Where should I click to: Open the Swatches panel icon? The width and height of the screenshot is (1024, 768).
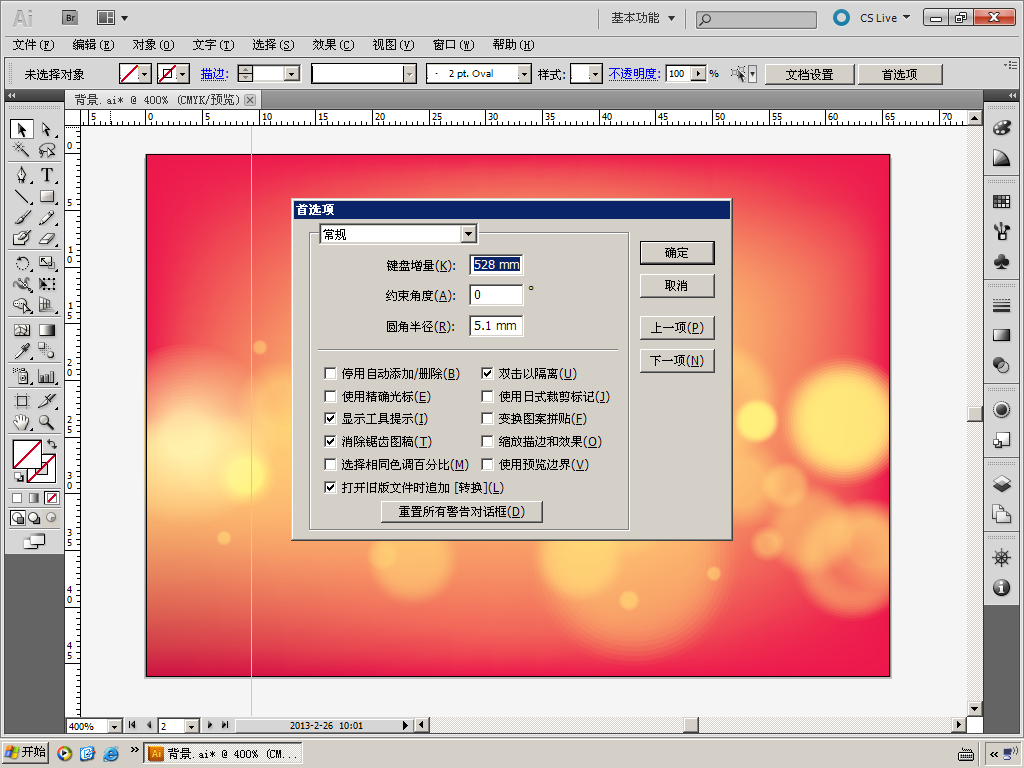pyautogui.click(x=1001, y=202)
